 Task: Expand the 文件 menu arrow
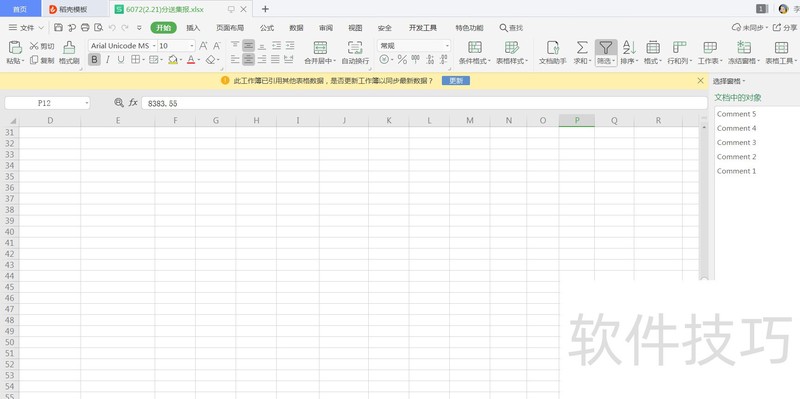point(41,28)
